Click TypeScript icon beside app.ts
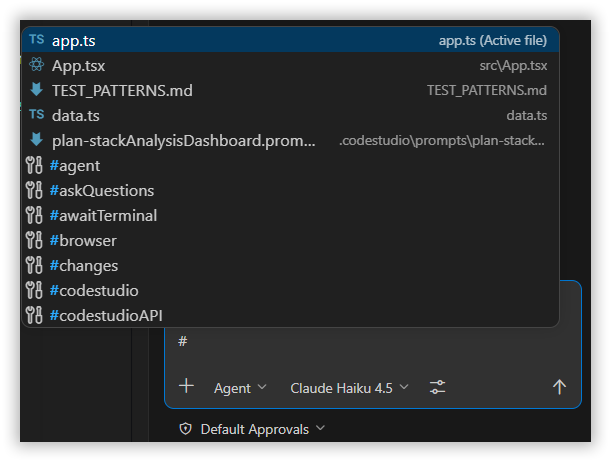 coord(37,39)
